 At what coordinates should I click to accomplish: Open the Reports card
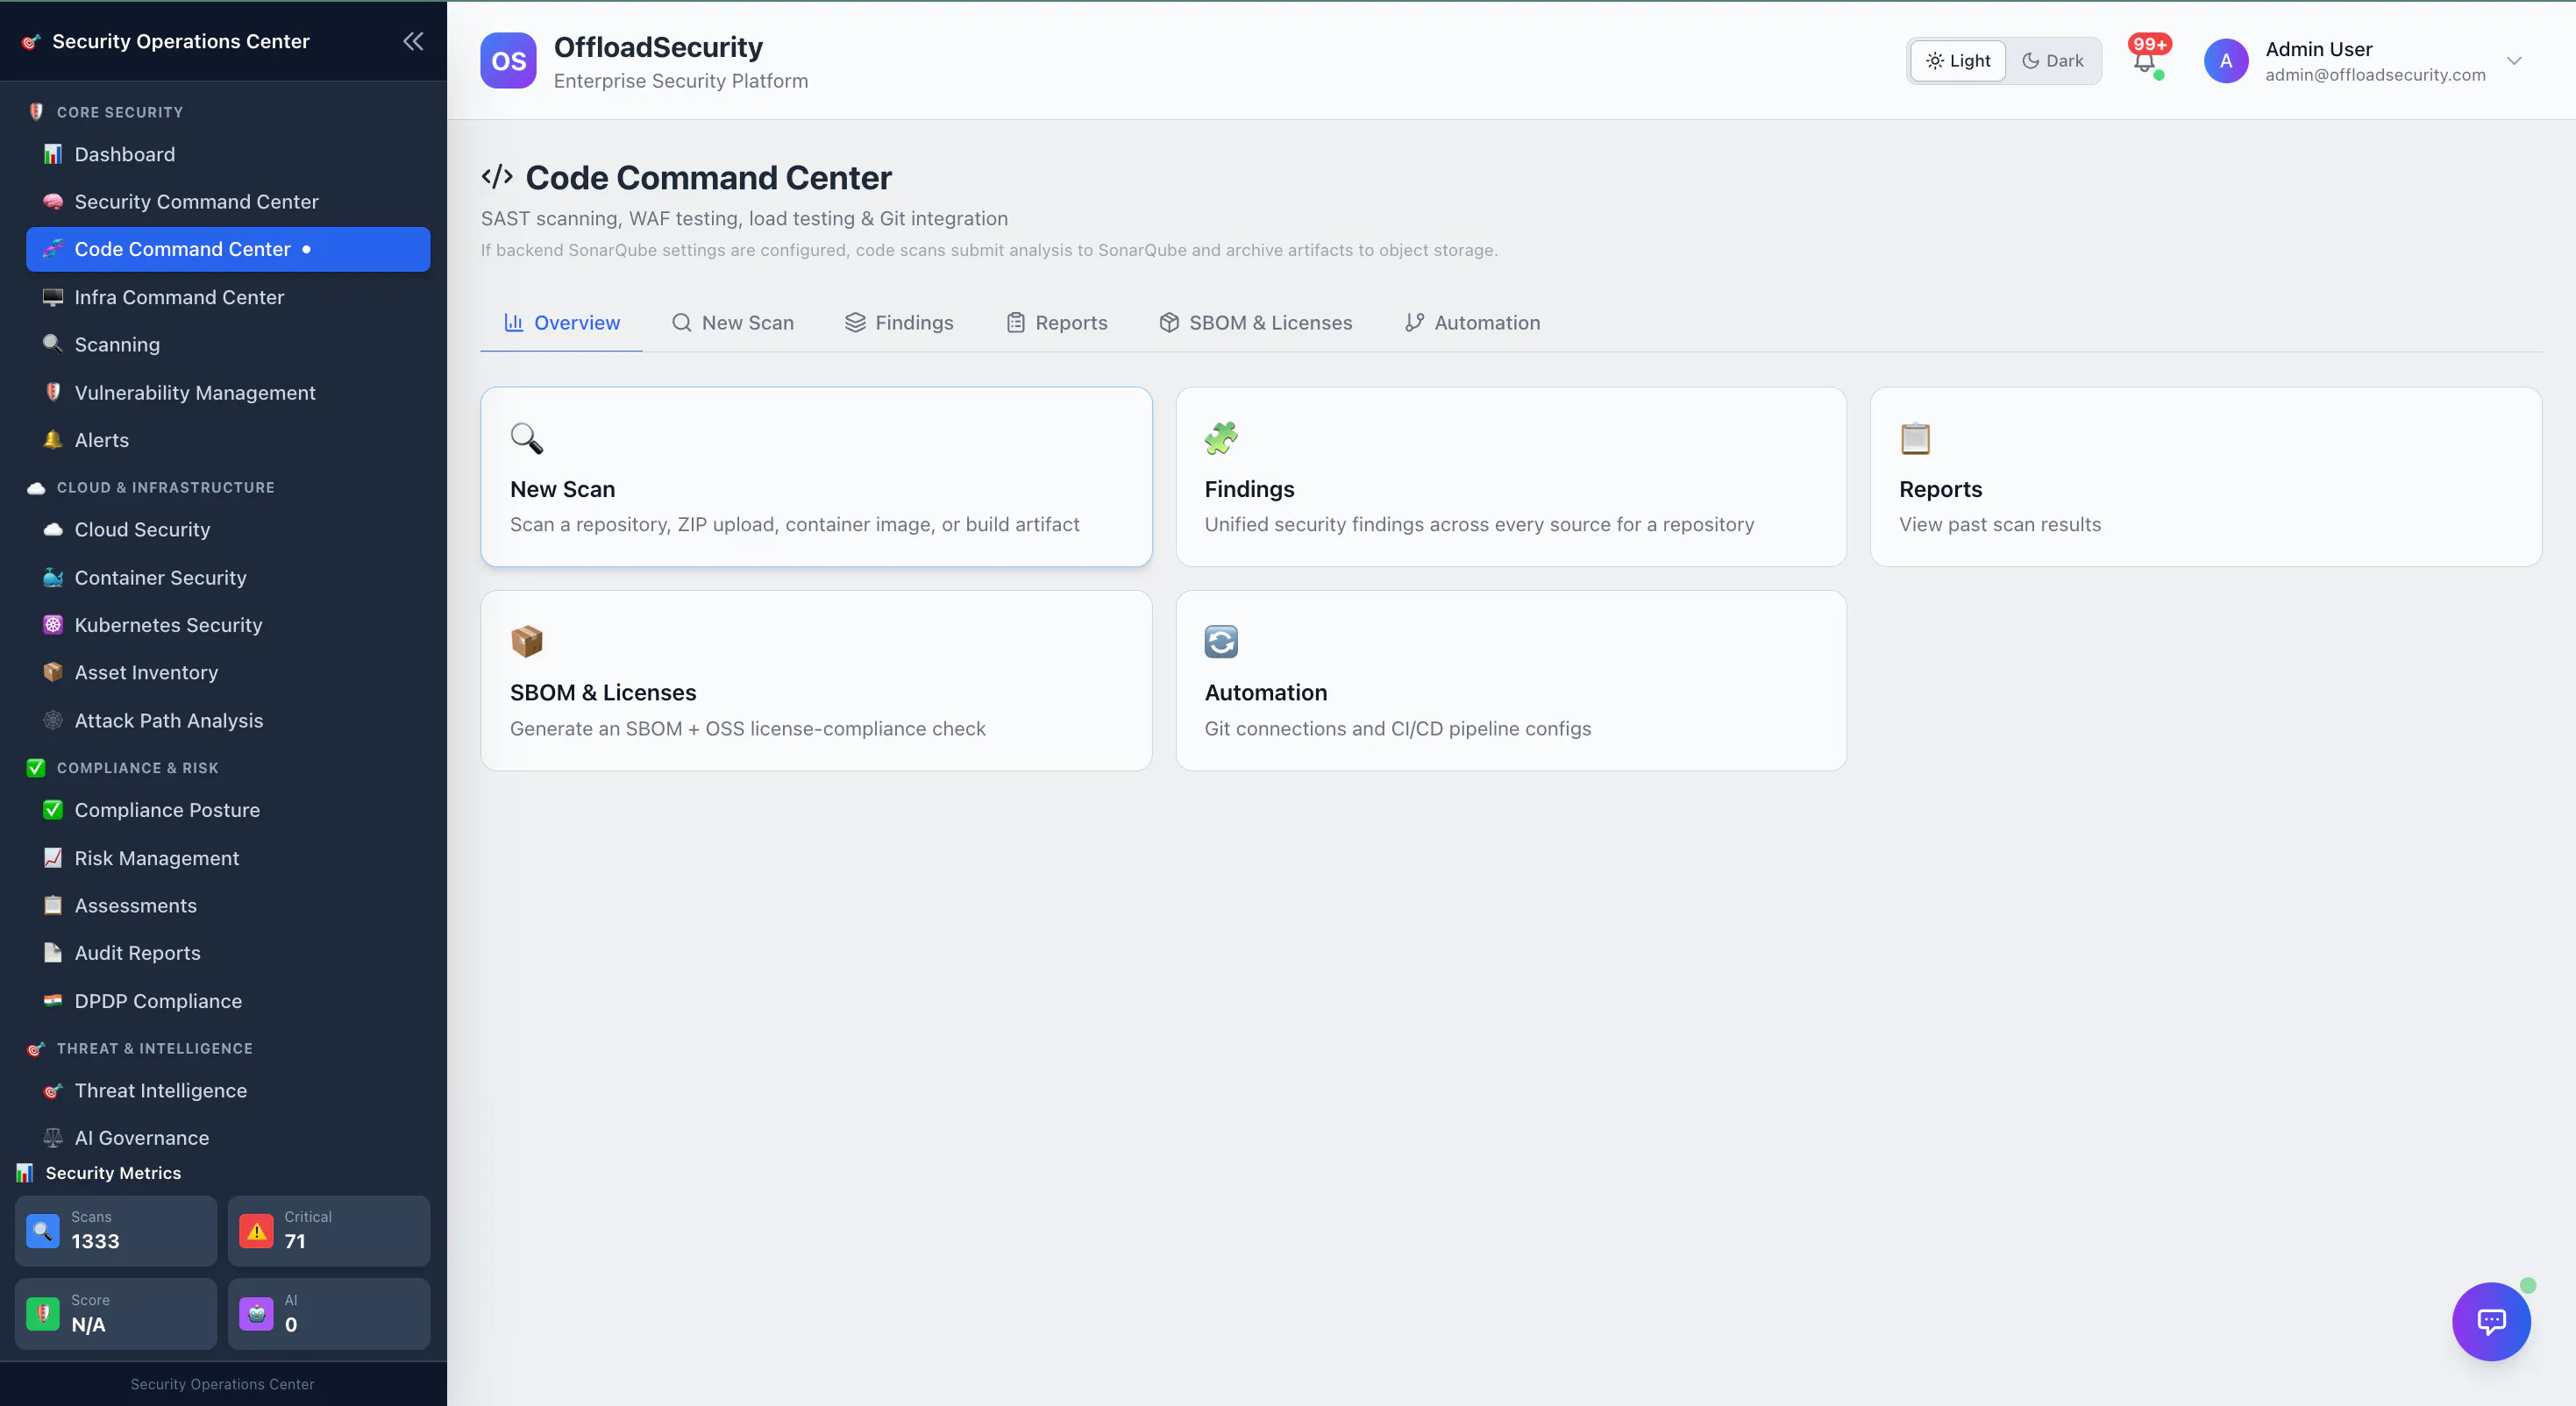2206,477
